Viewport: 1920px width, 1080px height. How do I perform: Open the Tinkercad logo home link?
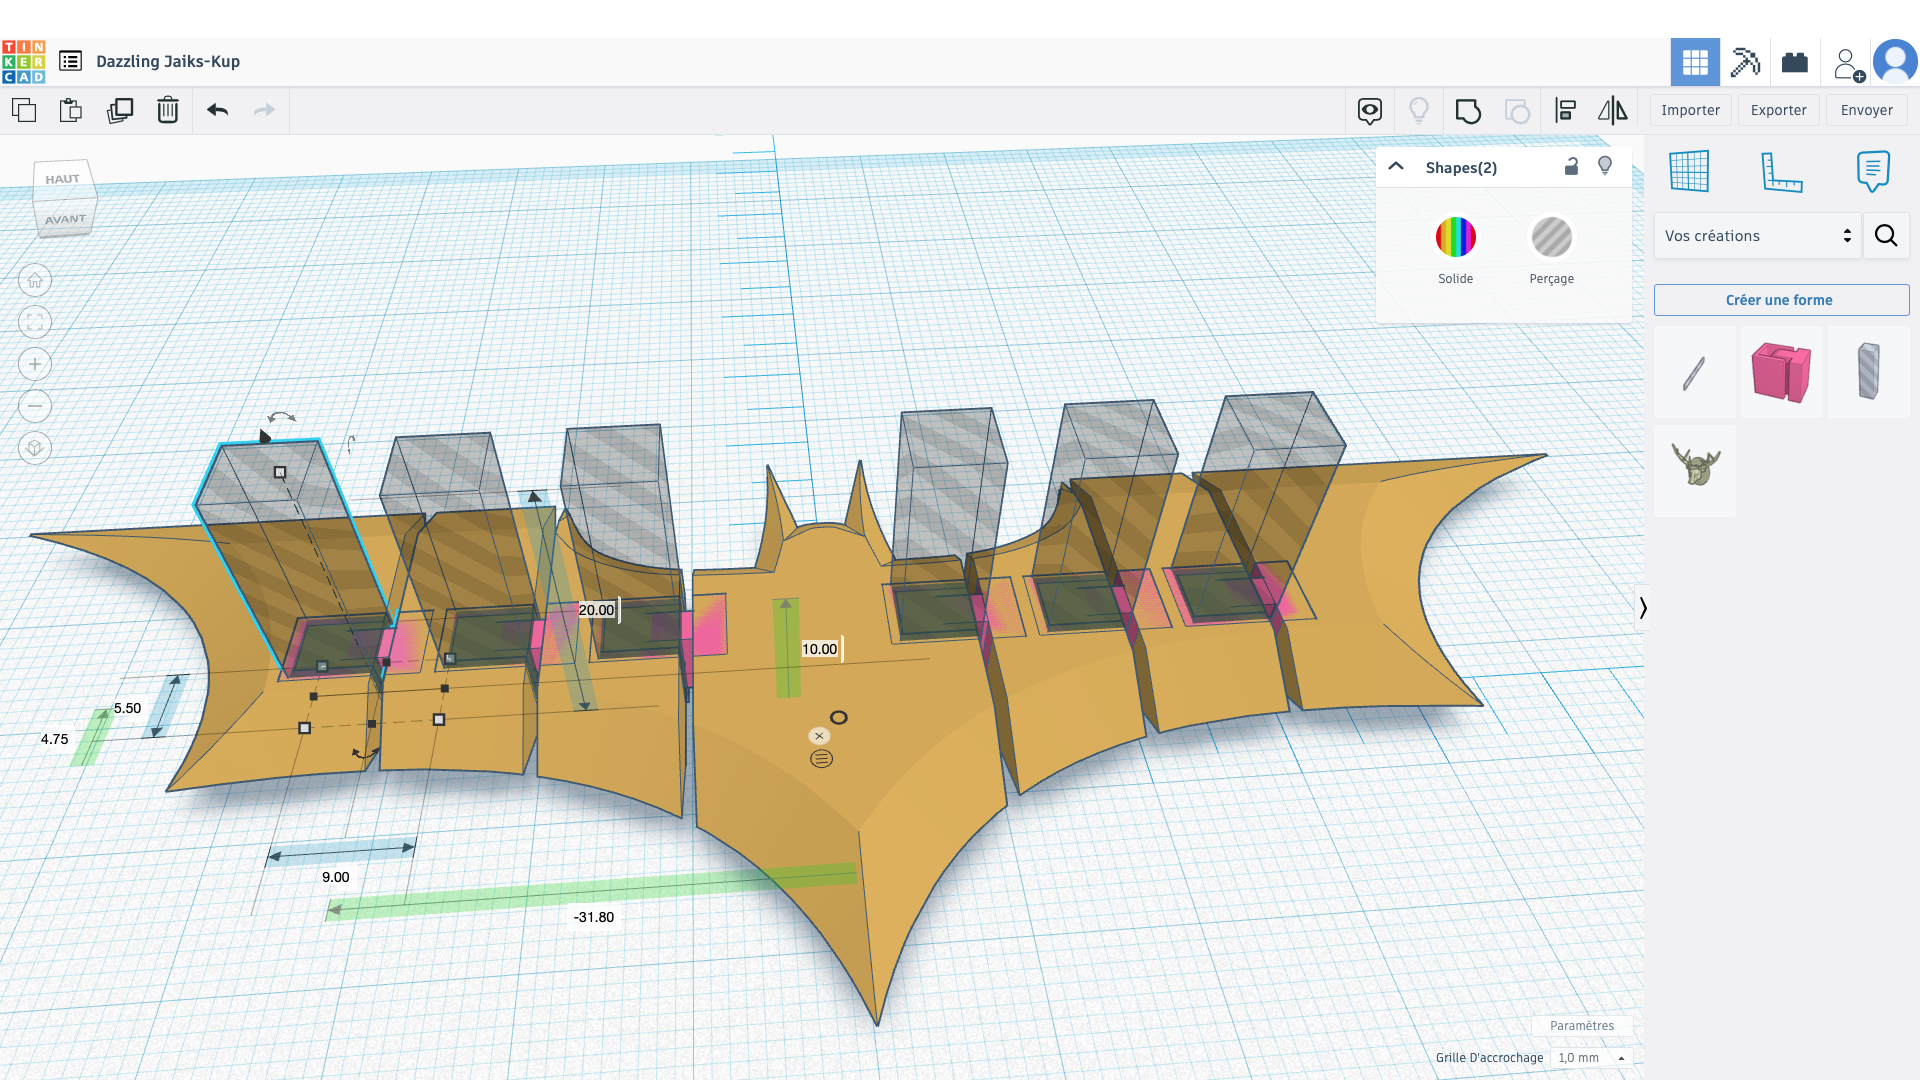coord(23,61)
